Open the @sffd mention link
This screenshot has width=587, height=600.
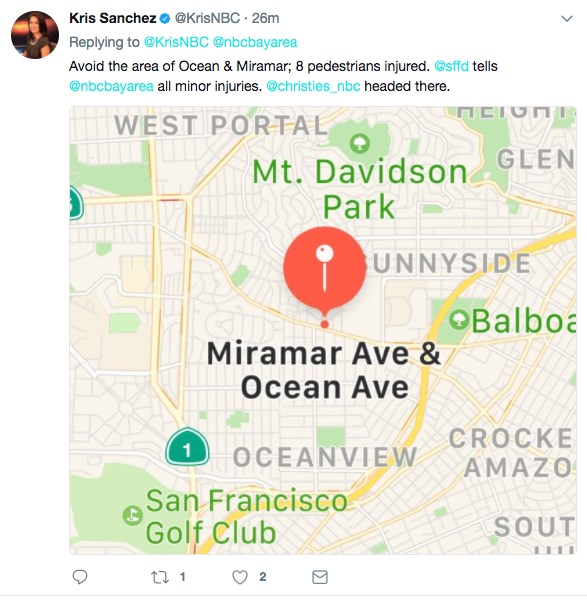click(x=451, y=66)
